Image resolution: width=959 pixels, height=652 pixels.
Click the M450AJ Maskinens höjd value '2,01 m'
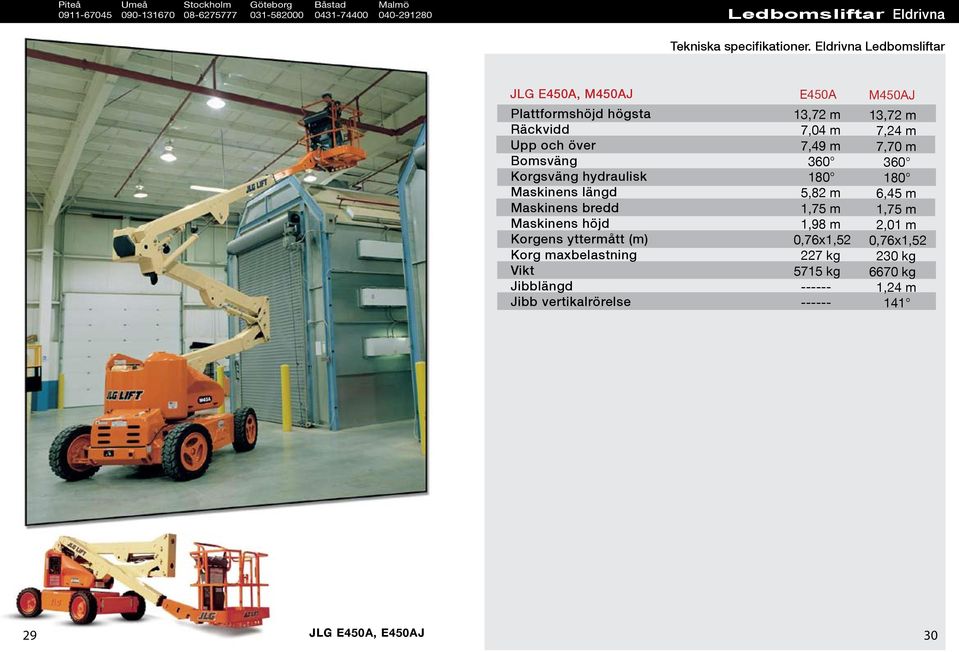896,225
